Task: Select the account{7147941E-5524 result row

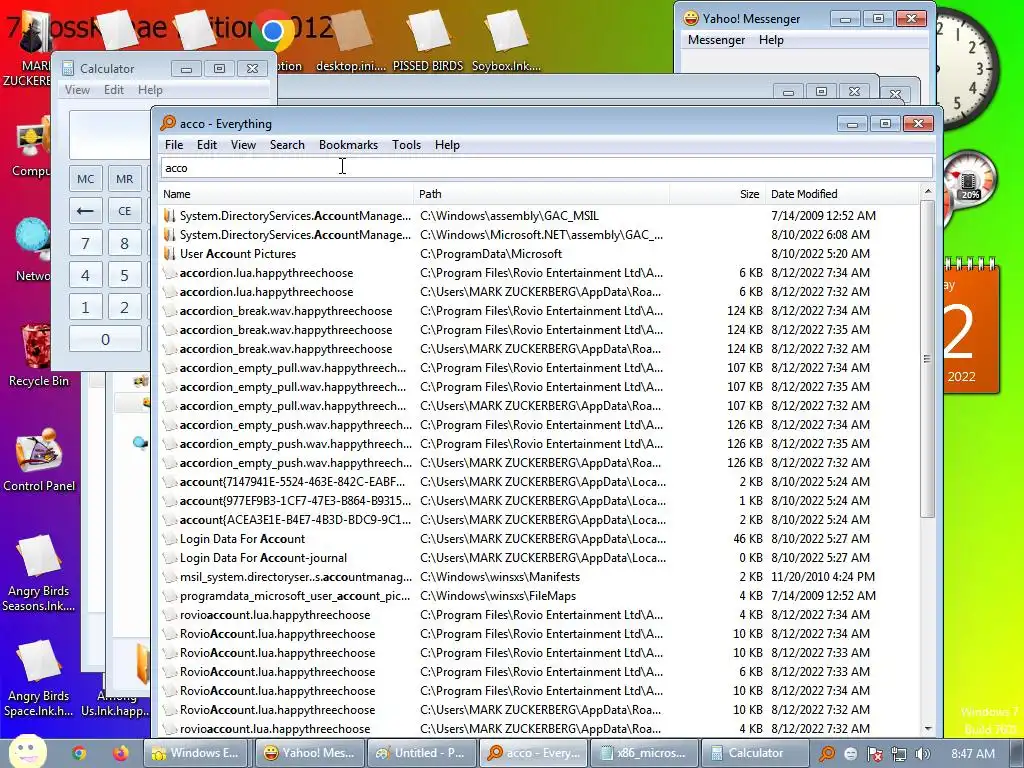Action: tap(539, 482)
